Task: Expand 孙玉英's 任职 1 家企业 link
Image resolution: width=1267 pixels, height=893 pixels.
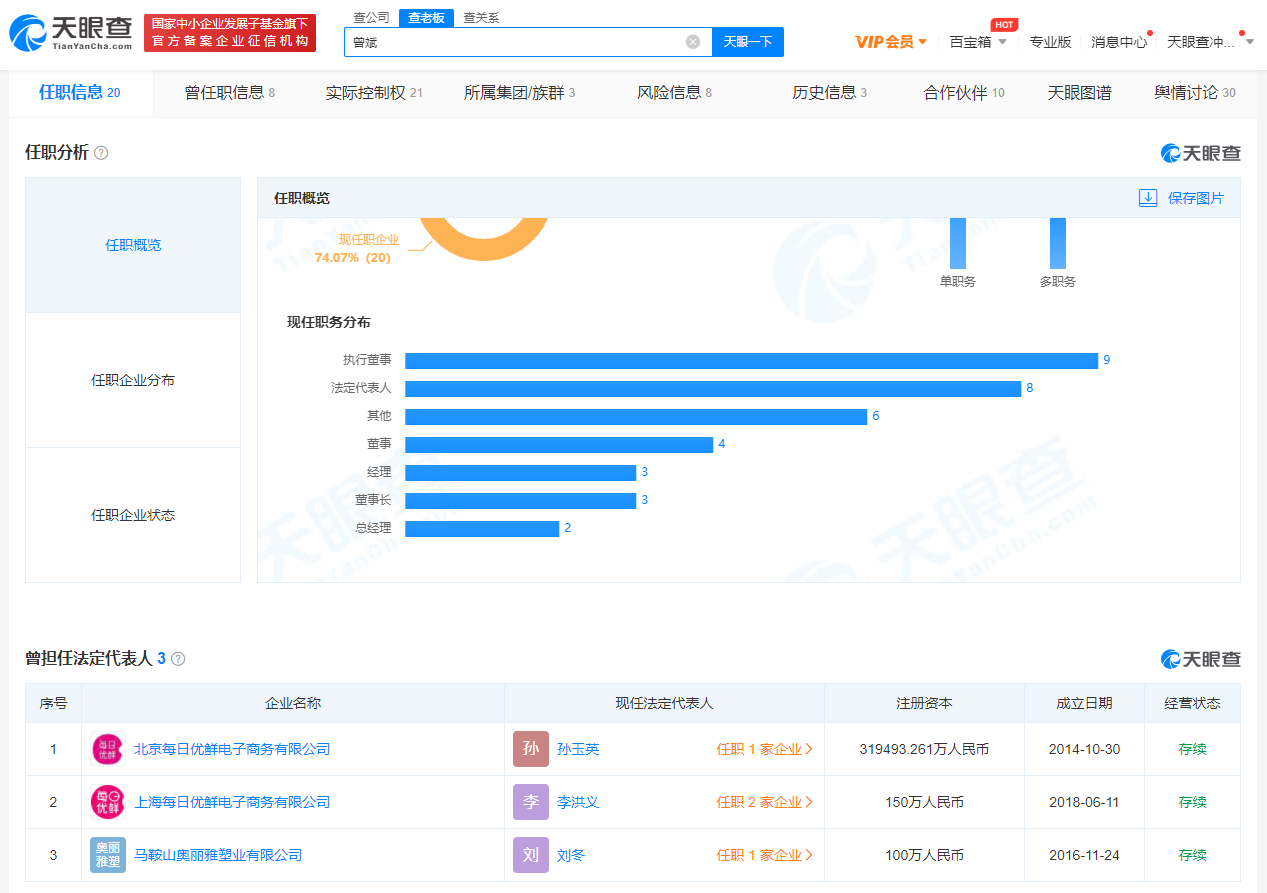Action: click(x=764, y=749)
